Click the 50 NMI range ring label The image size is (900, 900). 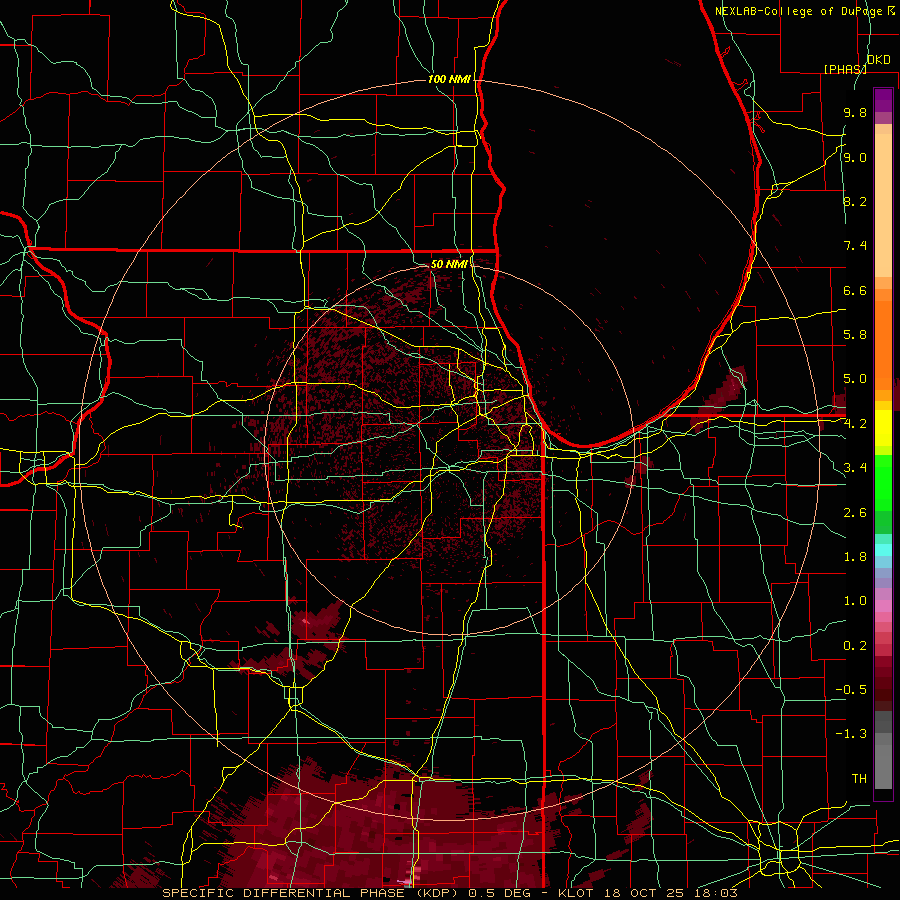point(449,264)
